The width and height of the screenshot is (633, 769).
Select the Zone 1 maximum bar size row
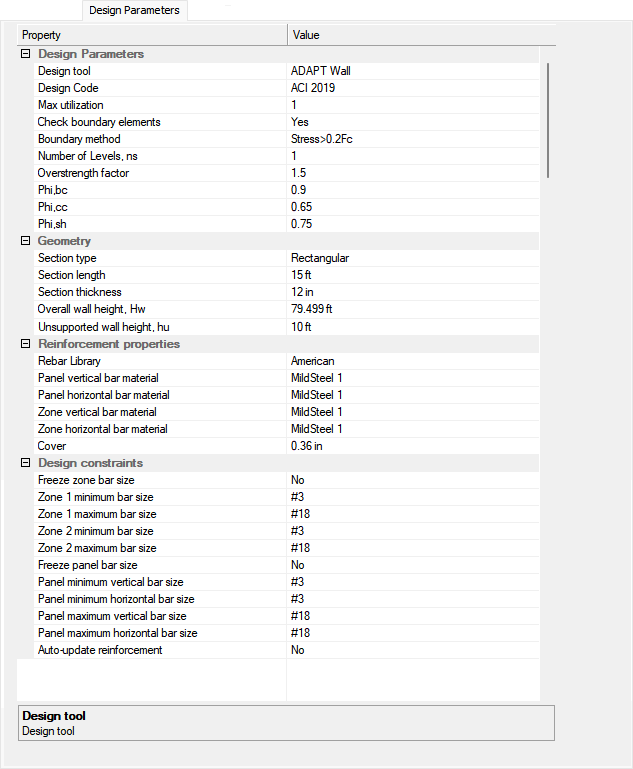(97, 514)
